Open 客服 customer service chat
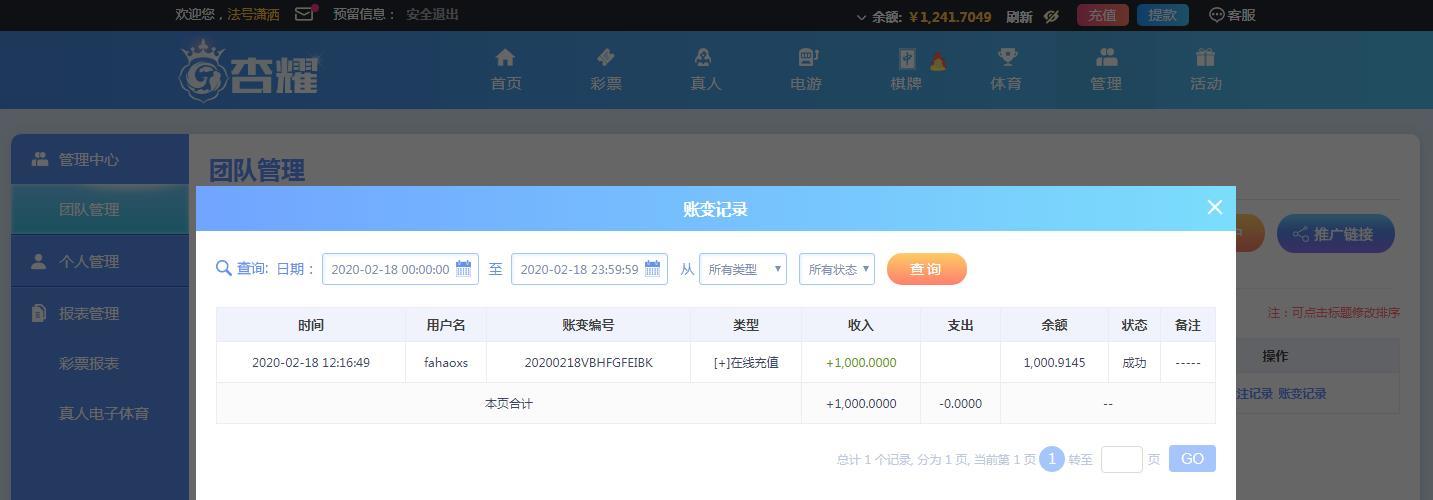 1232,15
